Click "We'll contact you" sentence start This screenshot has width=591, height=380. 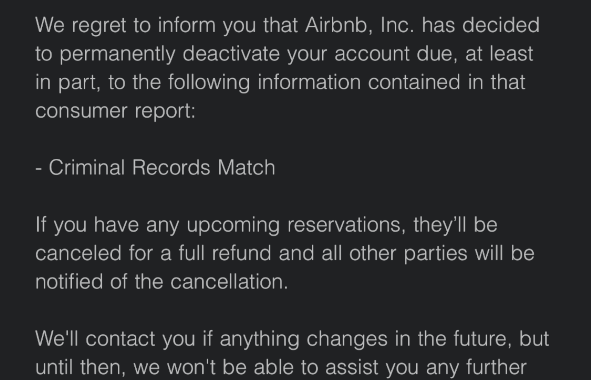tap(115, 339)
